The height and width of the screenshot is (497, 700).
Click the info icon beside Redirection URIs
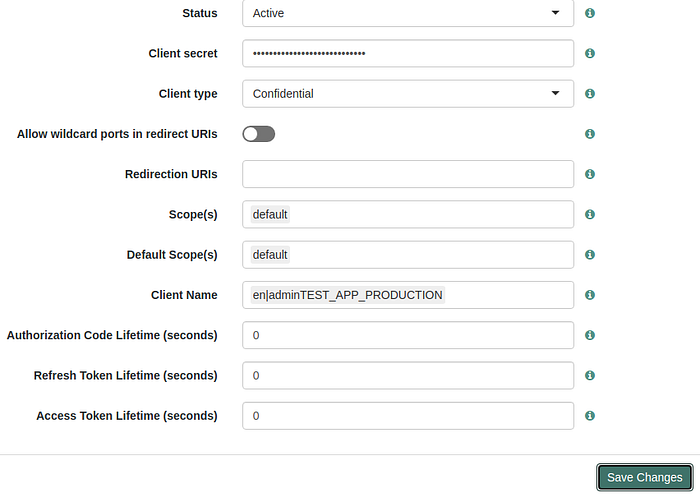point(590,174)
